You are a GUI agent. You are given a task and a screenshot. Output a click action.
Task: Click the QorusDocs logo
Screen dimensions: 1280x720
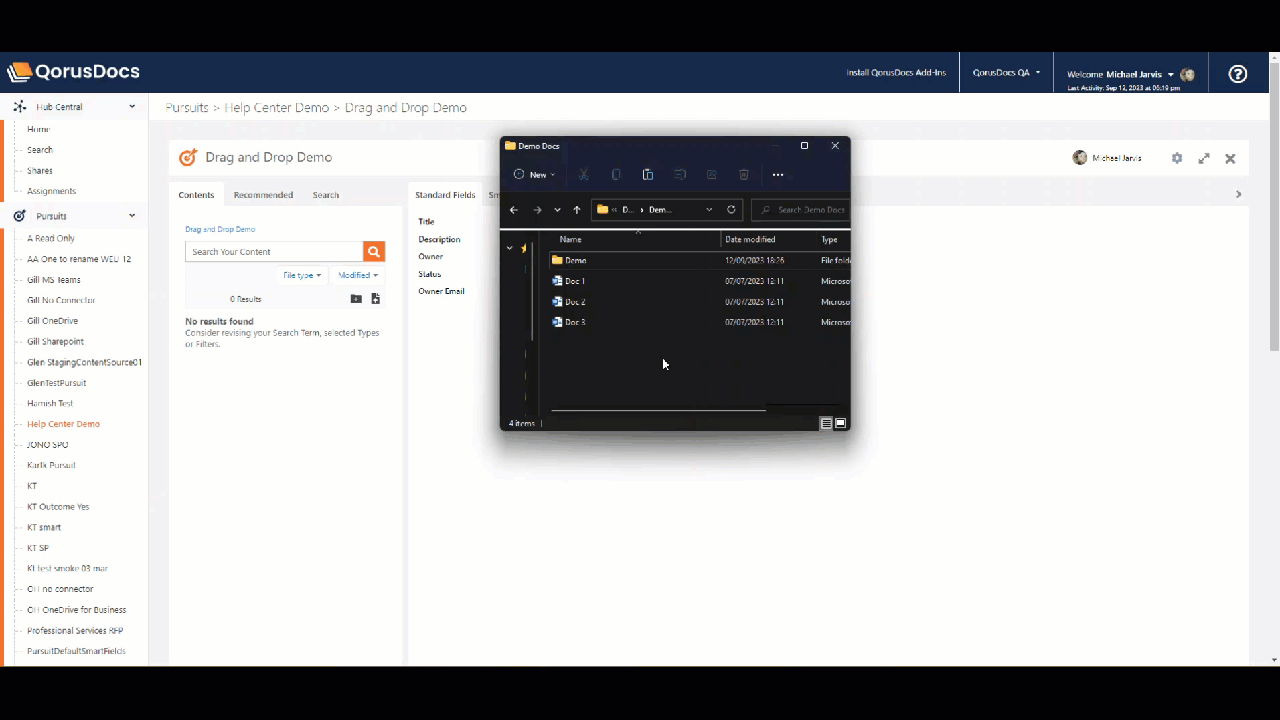click(x=74, y=72)
